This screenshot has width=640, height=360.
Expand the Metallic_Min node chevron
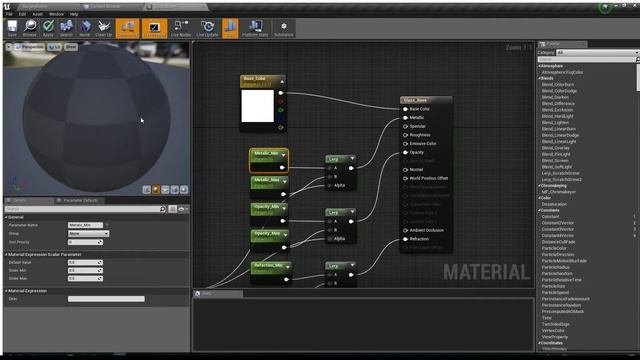(284, 156)
